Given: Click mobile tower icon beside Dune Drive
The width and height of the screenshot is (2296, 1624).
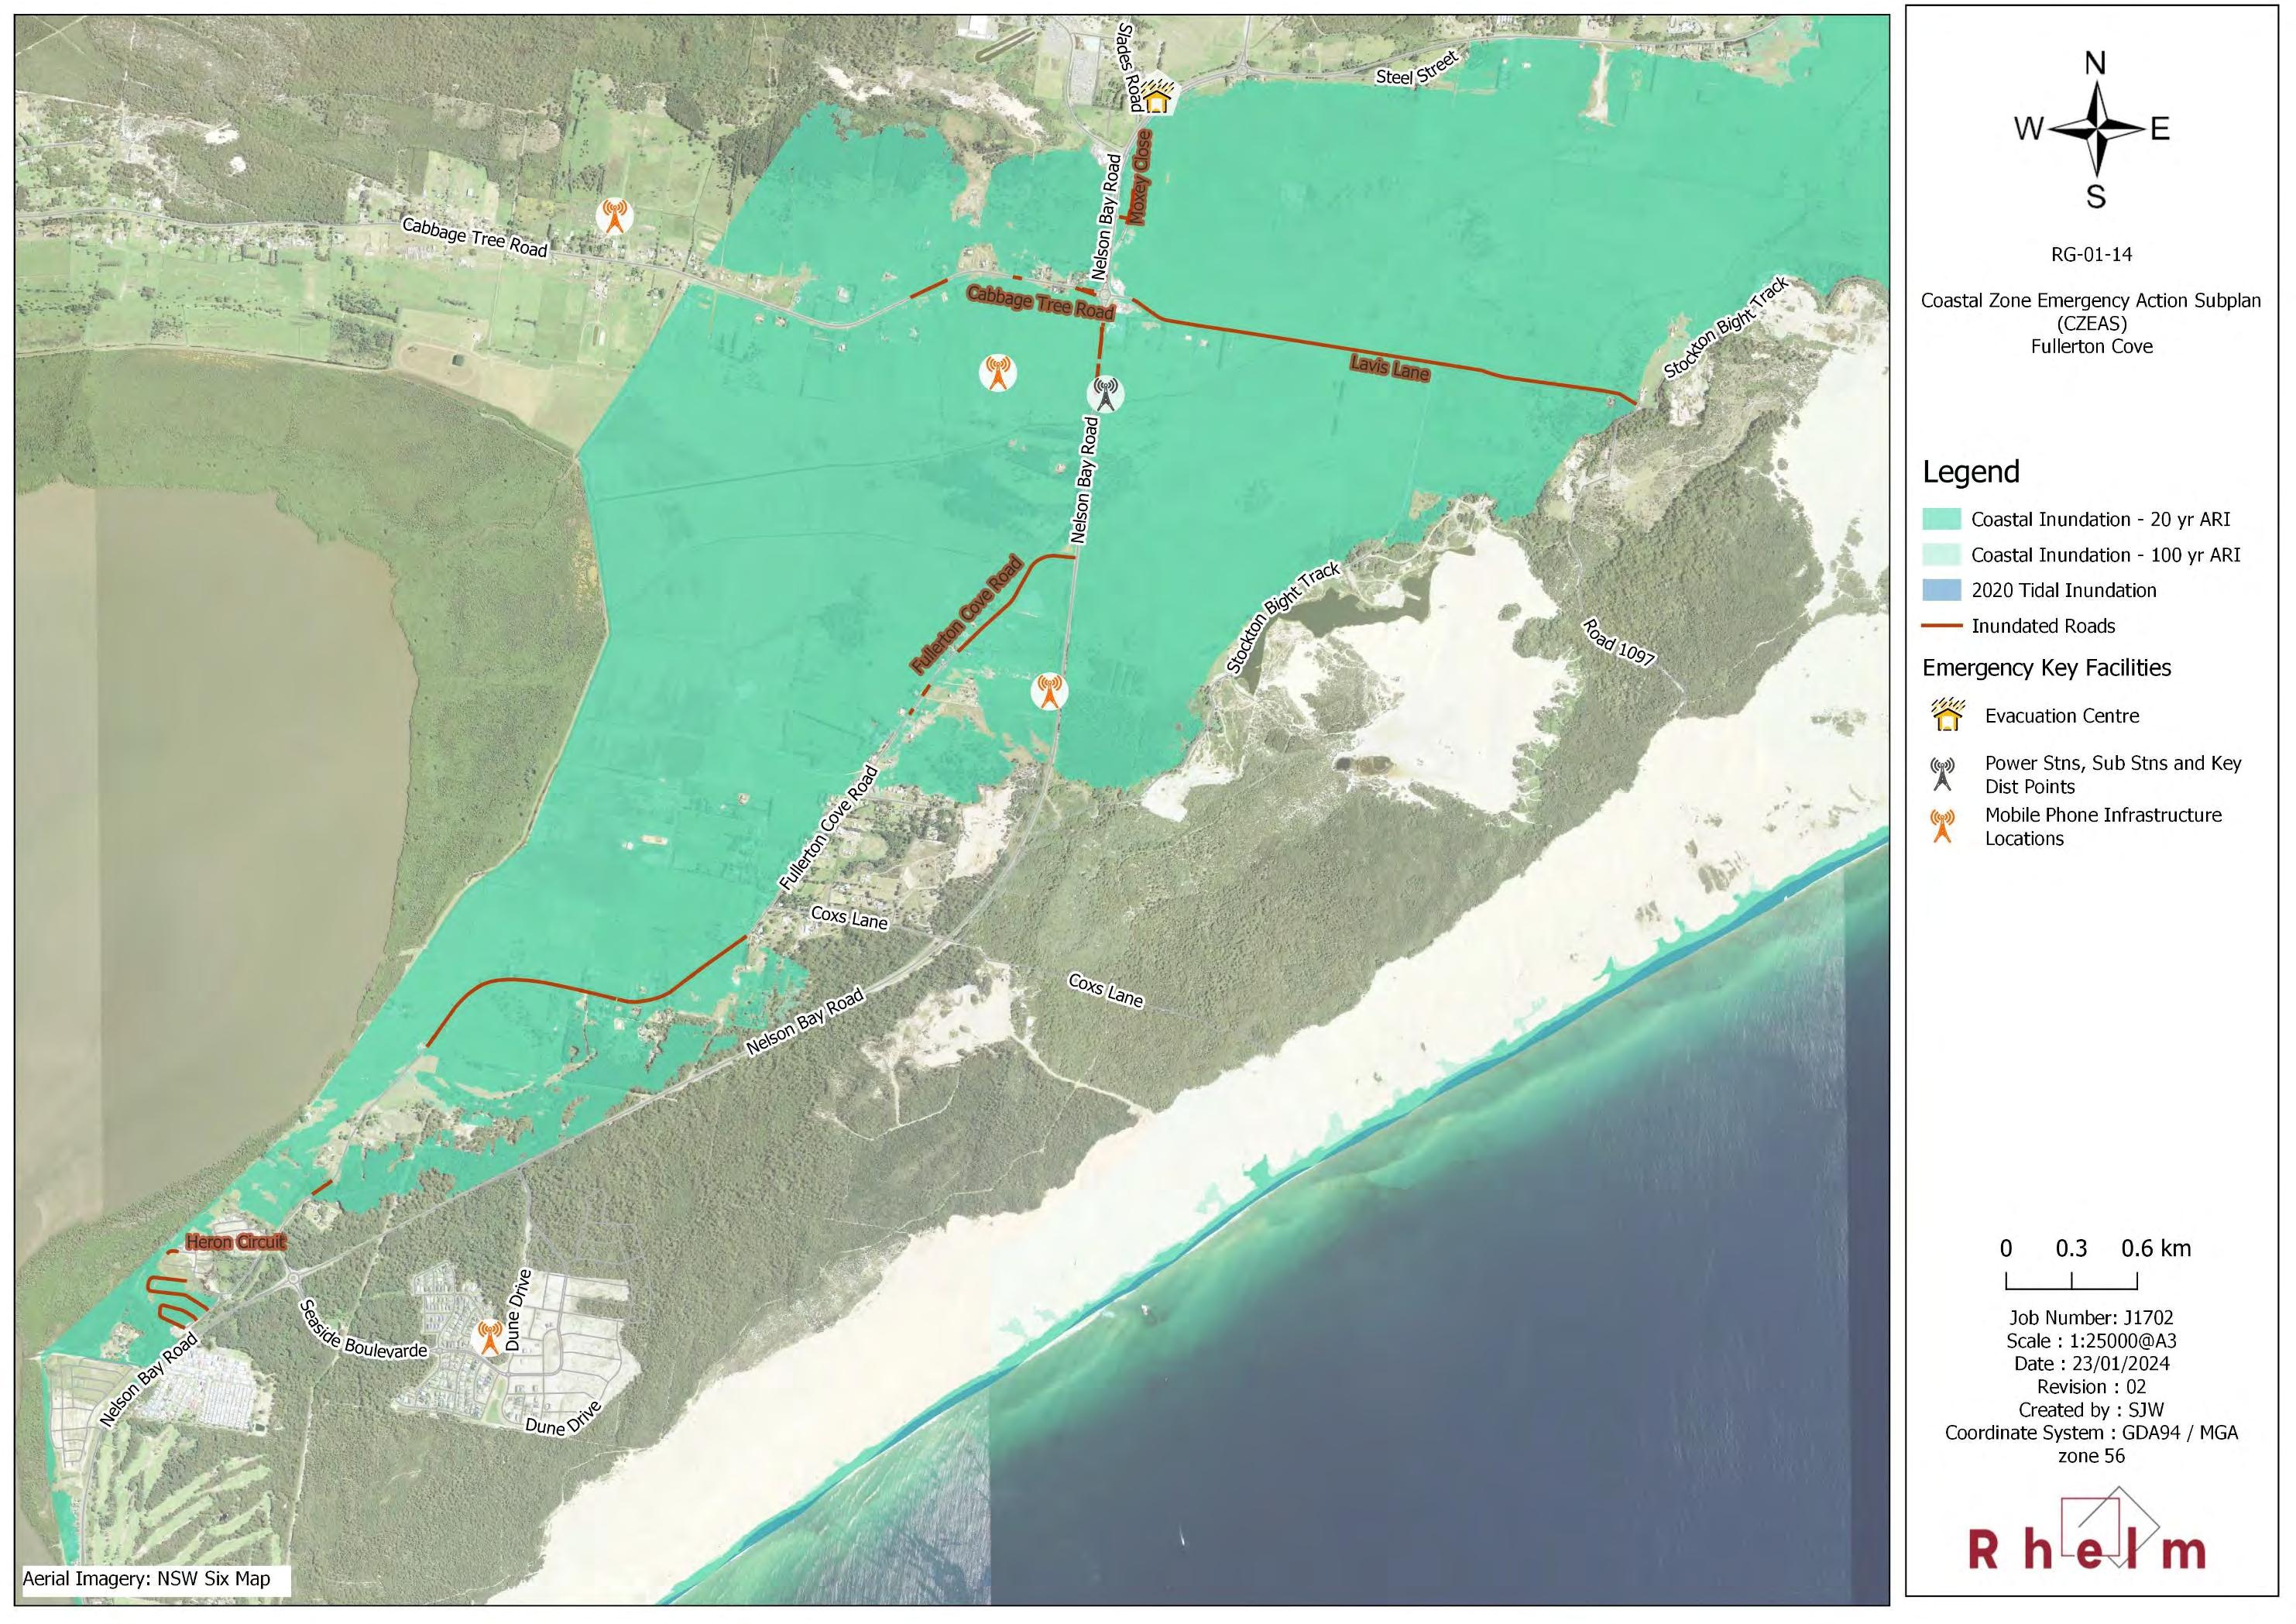Looking at the screenshot, I should tap(489, 1337).
